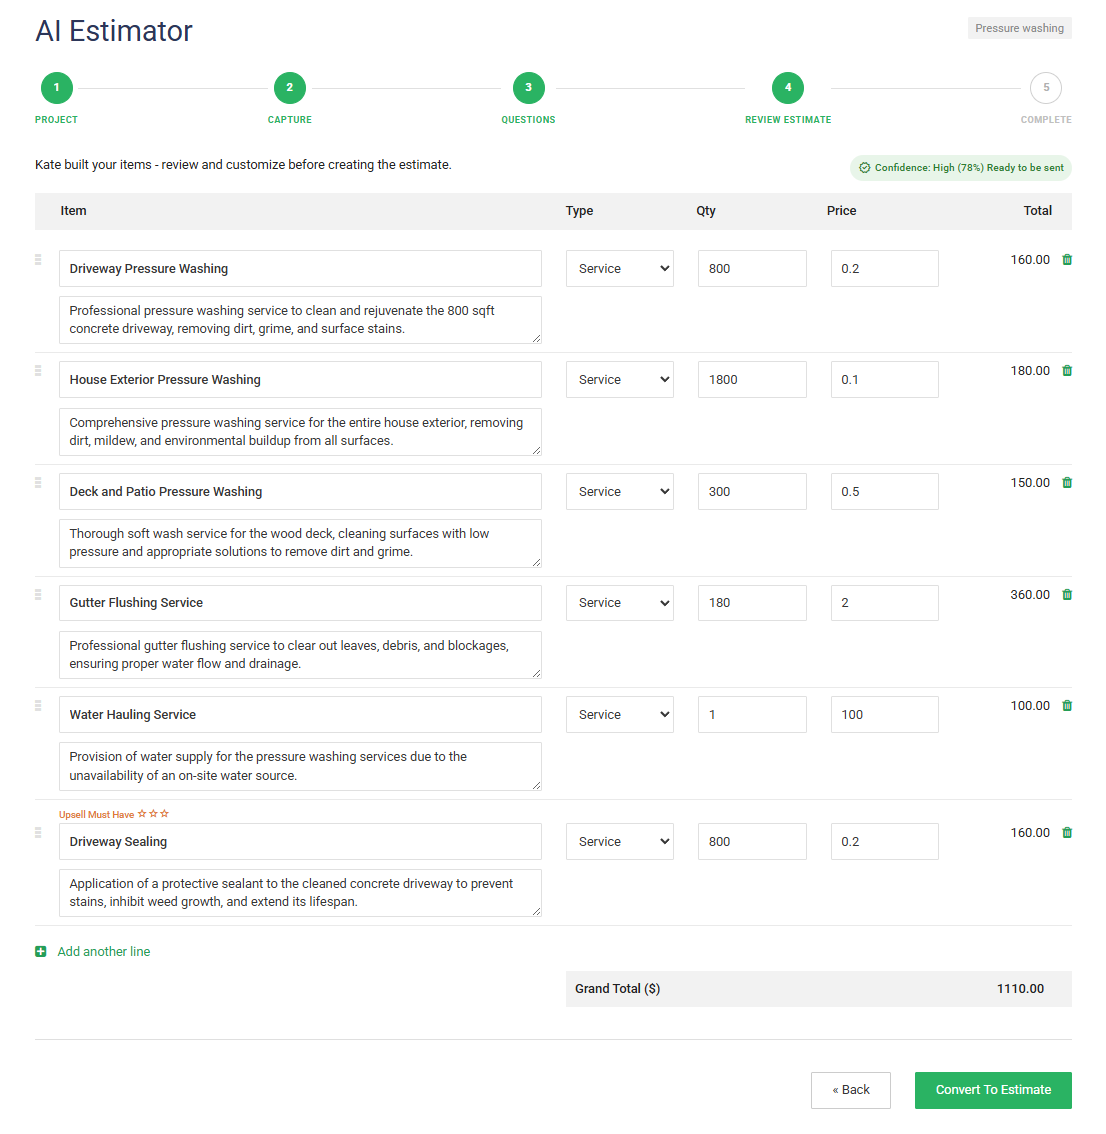This screenshot has width=1106, height=1134.
Task: Click trash icon for House Exterior Pressure Washing
Action: coord(1067,371)
